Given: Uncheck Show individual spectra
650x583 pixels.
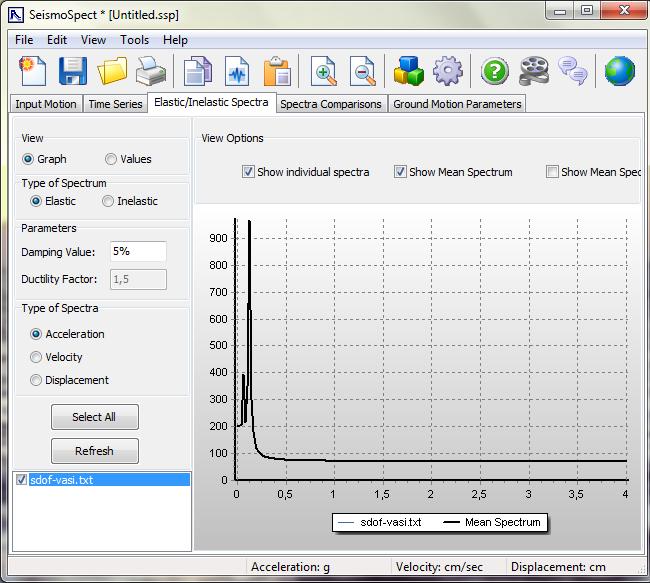Looking at the screenshot, I should (x=248, y=172).
